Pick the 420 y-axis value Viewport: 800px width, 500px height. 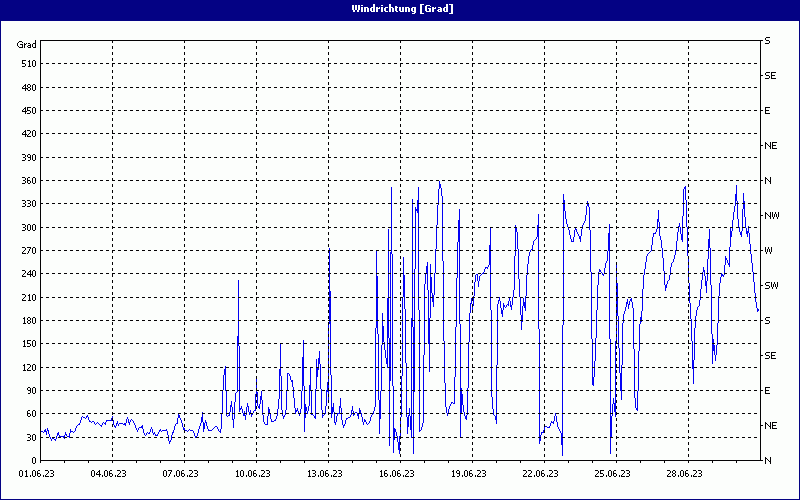coord(29,134)
